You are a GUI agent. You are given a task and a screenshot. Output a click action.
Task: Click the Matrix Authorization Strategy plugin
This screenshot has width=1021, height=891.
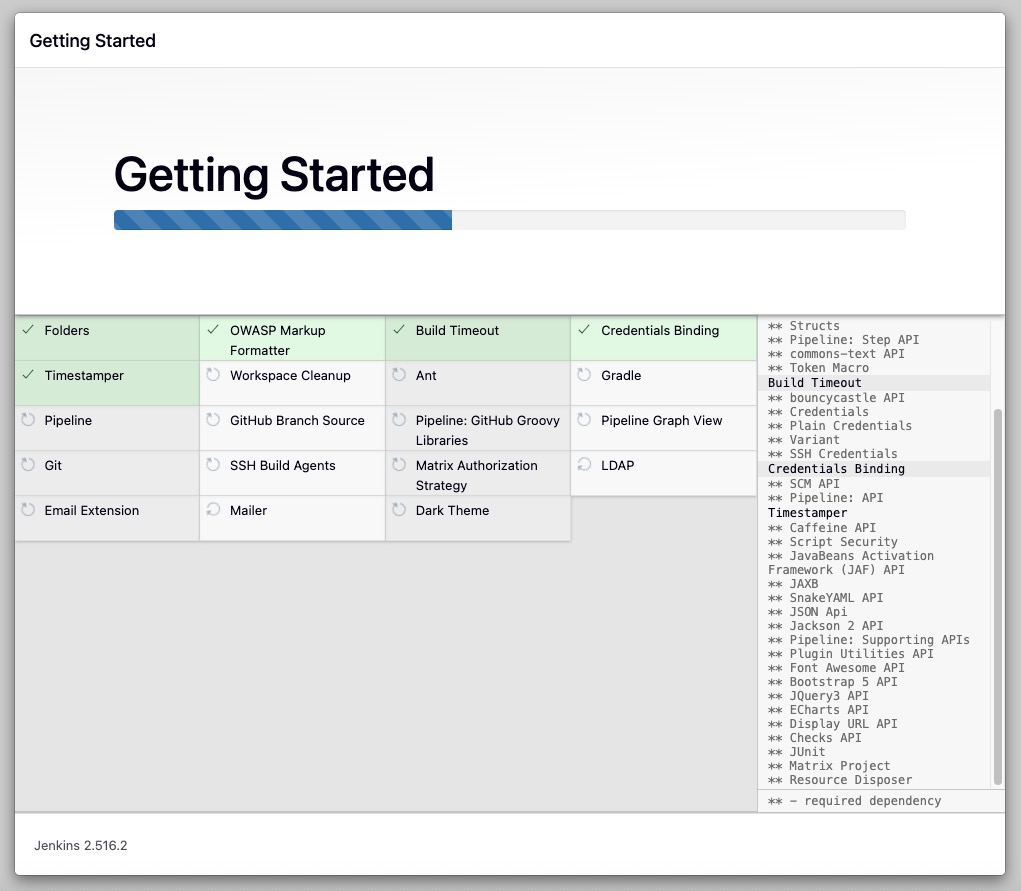pos(476,475)
